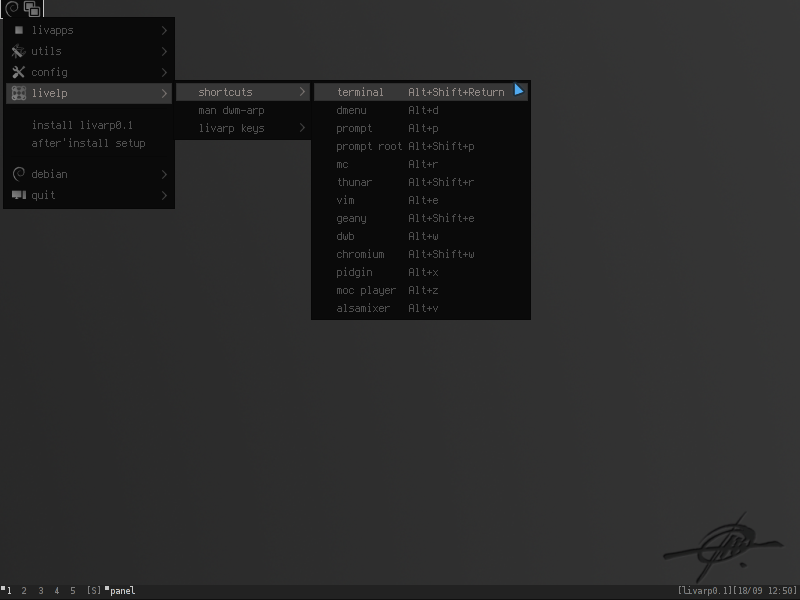Click the Debian swirl icon in top bar
This screenshot has height=600, width=800.
pyautogui.click(x=12, y=8)
